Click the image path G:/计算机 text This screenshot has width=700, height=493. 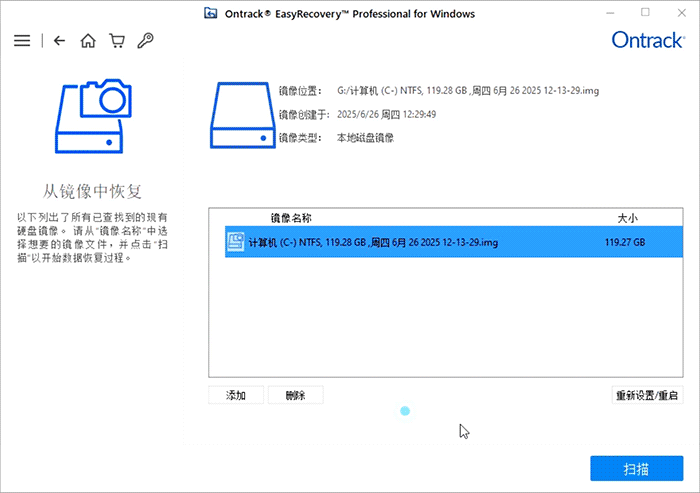(468, 91)
